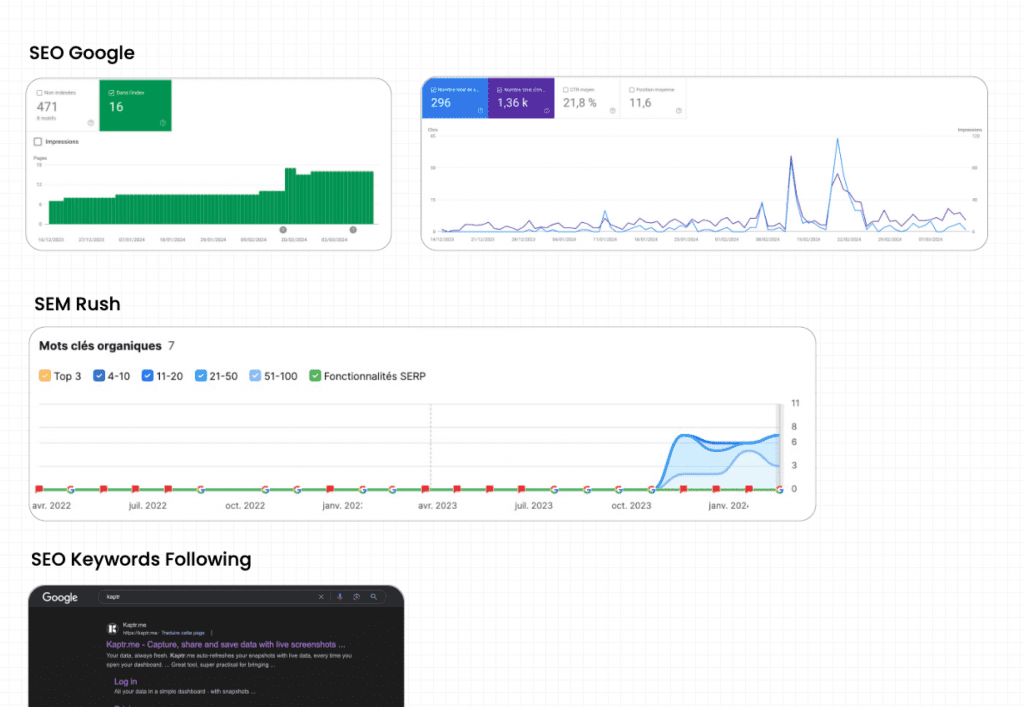Select the Position moyenne metric tab

[x=652, y=99]
